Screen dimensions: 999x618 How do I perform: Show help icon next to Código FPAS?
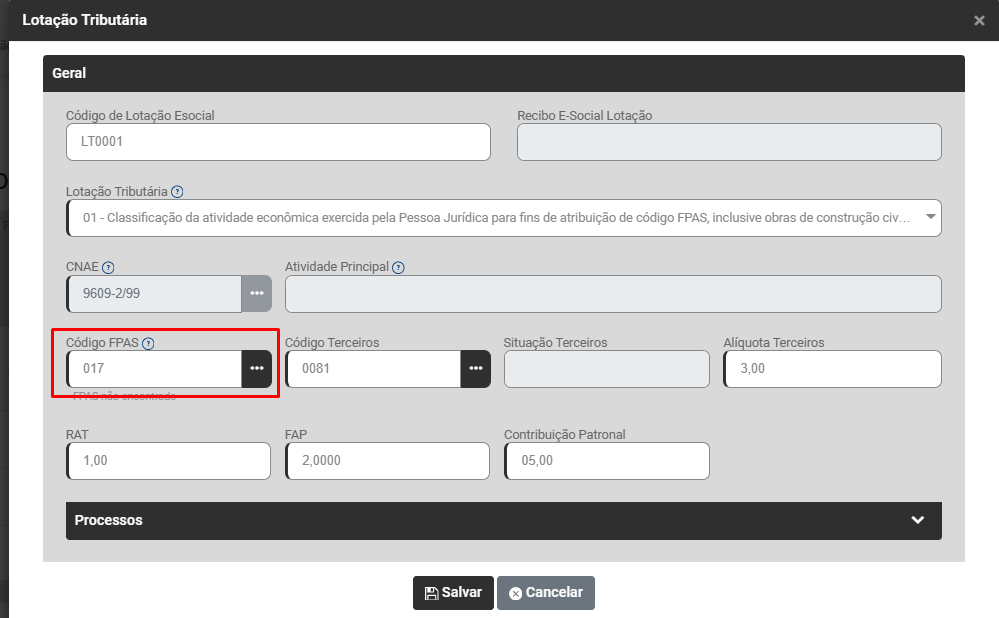(148, 343)
